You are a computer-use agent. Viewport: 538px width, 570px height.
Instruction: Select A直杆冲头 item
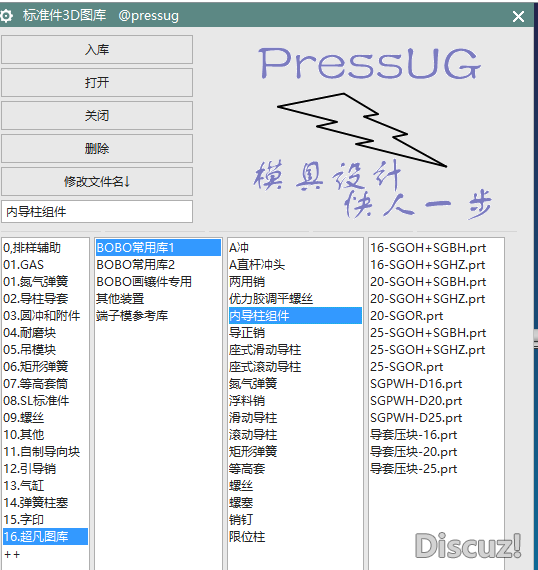coord(295,265)
